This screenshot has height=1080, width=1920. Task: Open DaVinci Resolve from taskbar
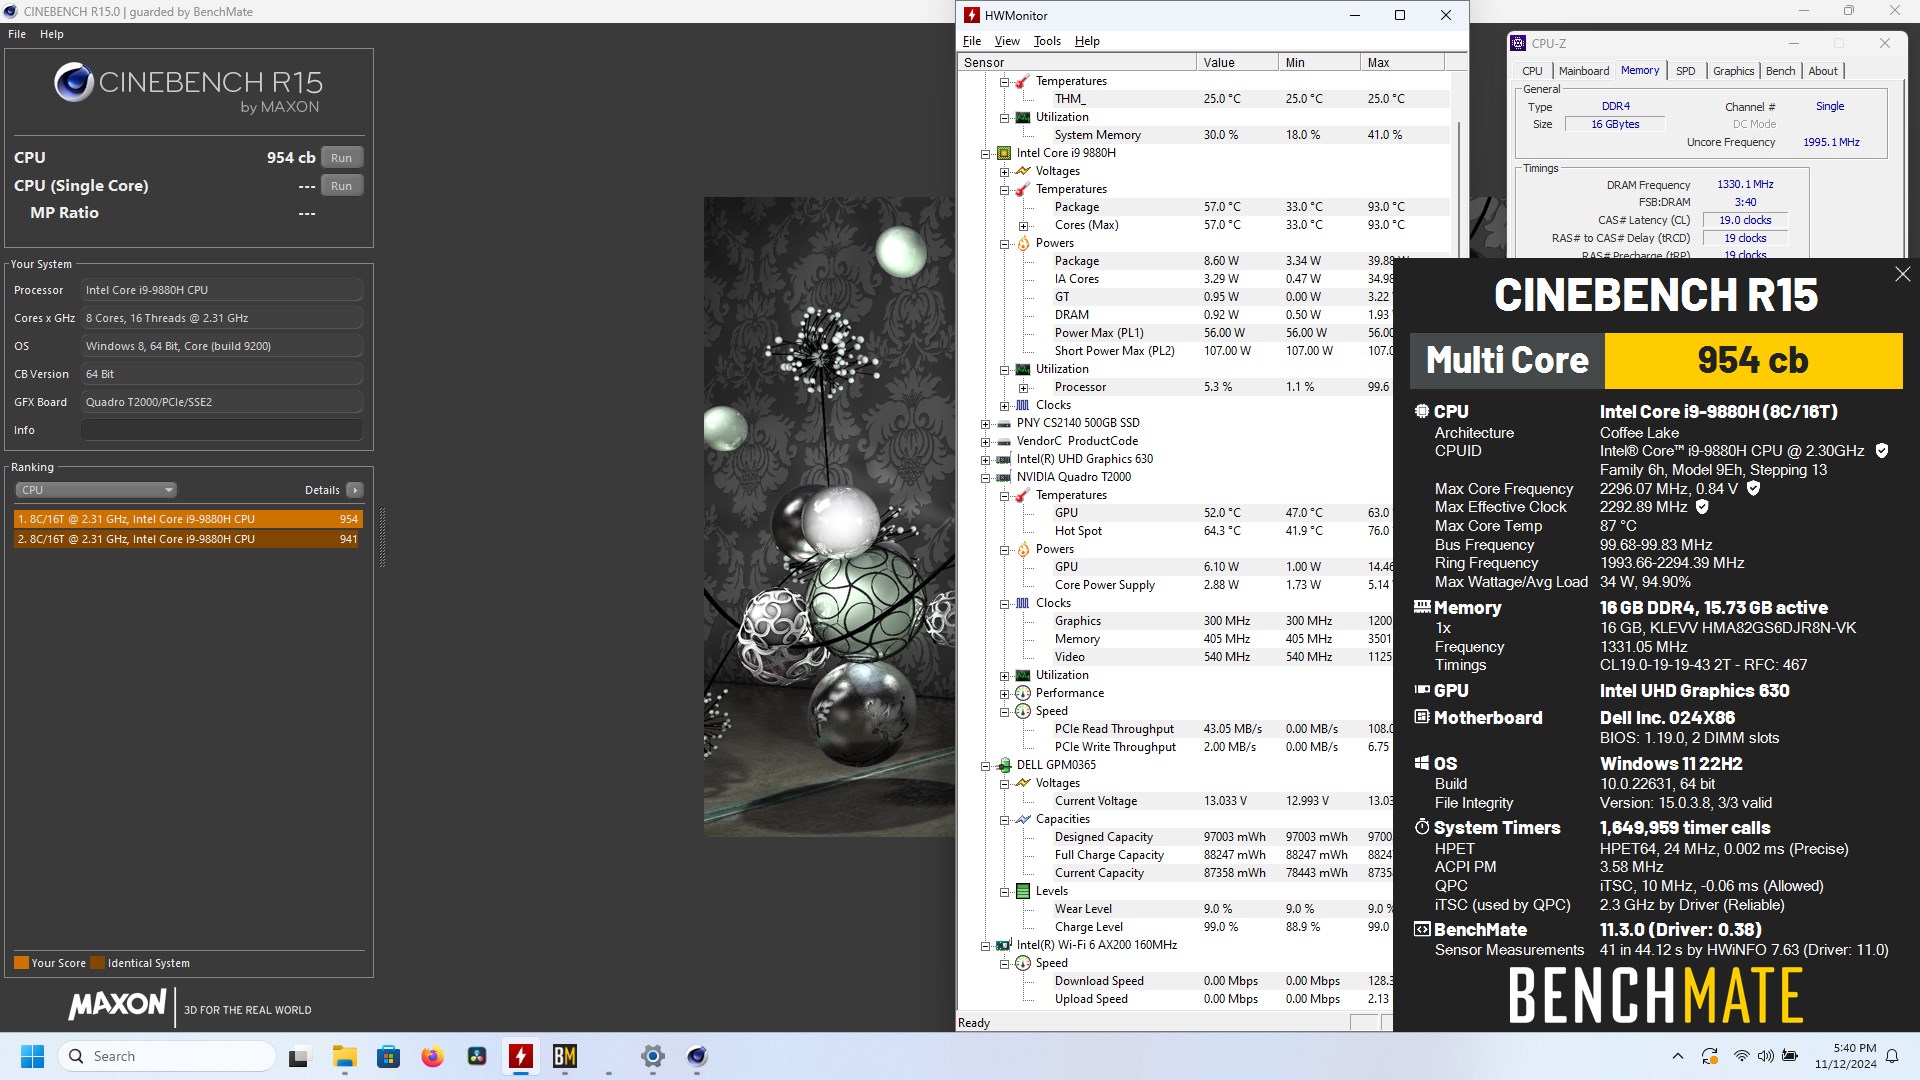pos(477,1056)
